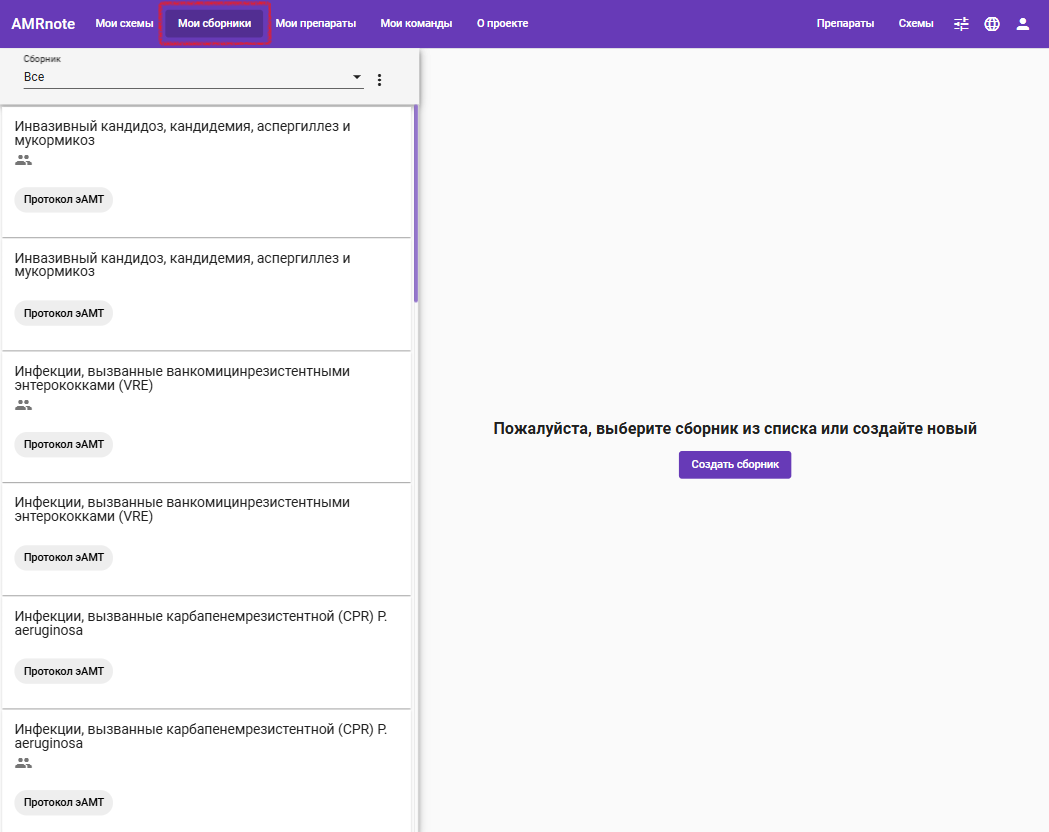Click the collection list scrollbar thumb
Screen dimensions: 1049x832
point(415,204)
